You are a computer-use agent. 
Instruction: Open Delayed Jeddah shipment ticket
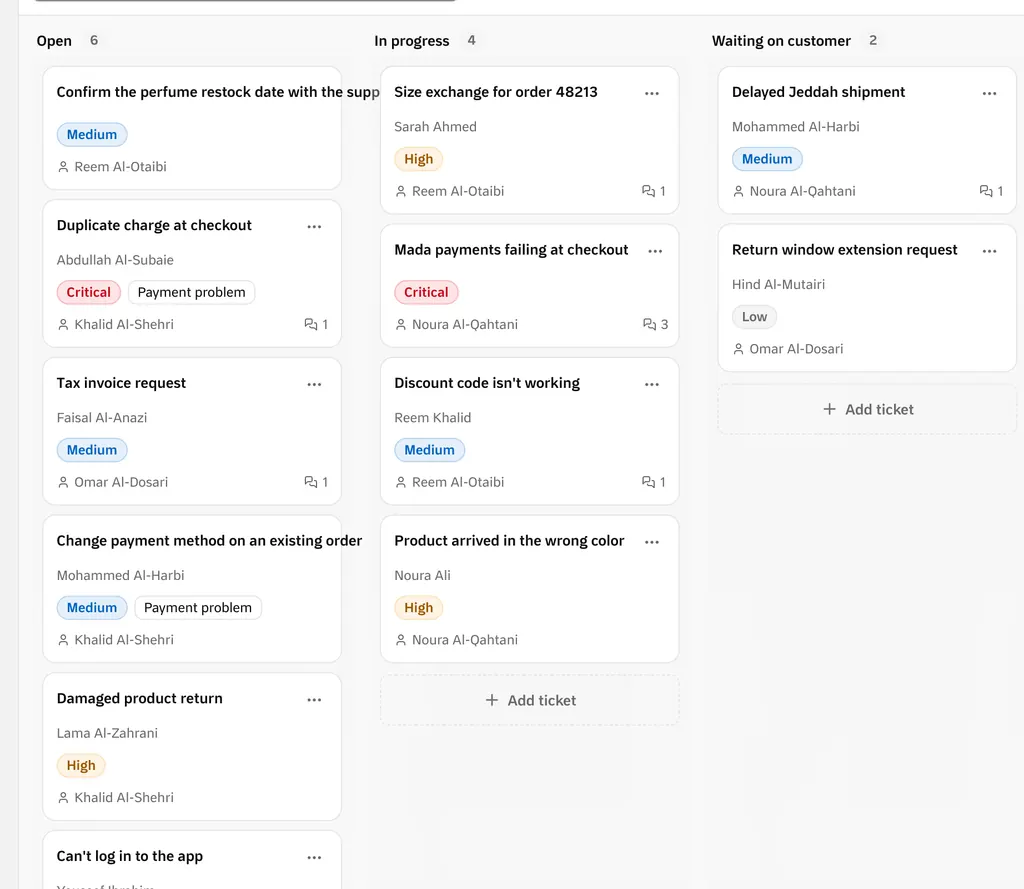818,92
